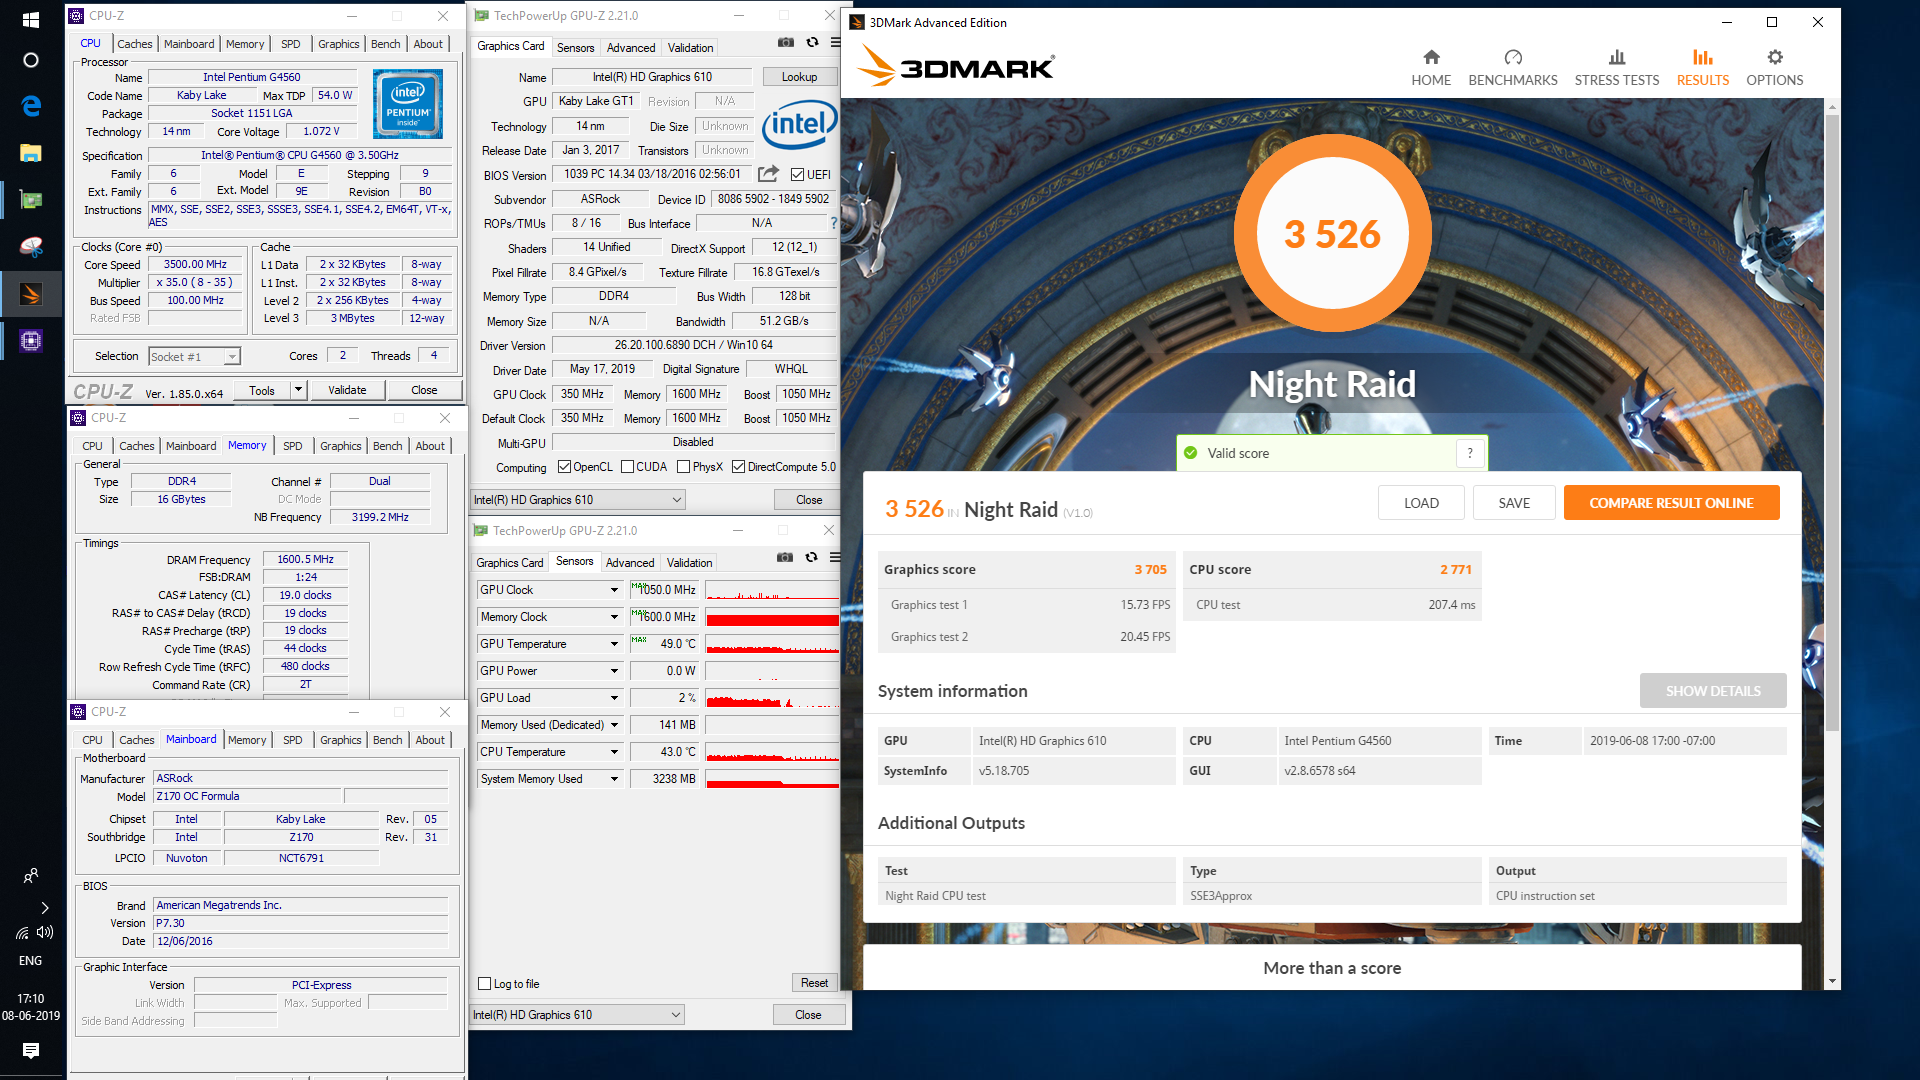
Task: Switch to SPD tab in CPU-Z Memory window
Action: click(292, 446)
